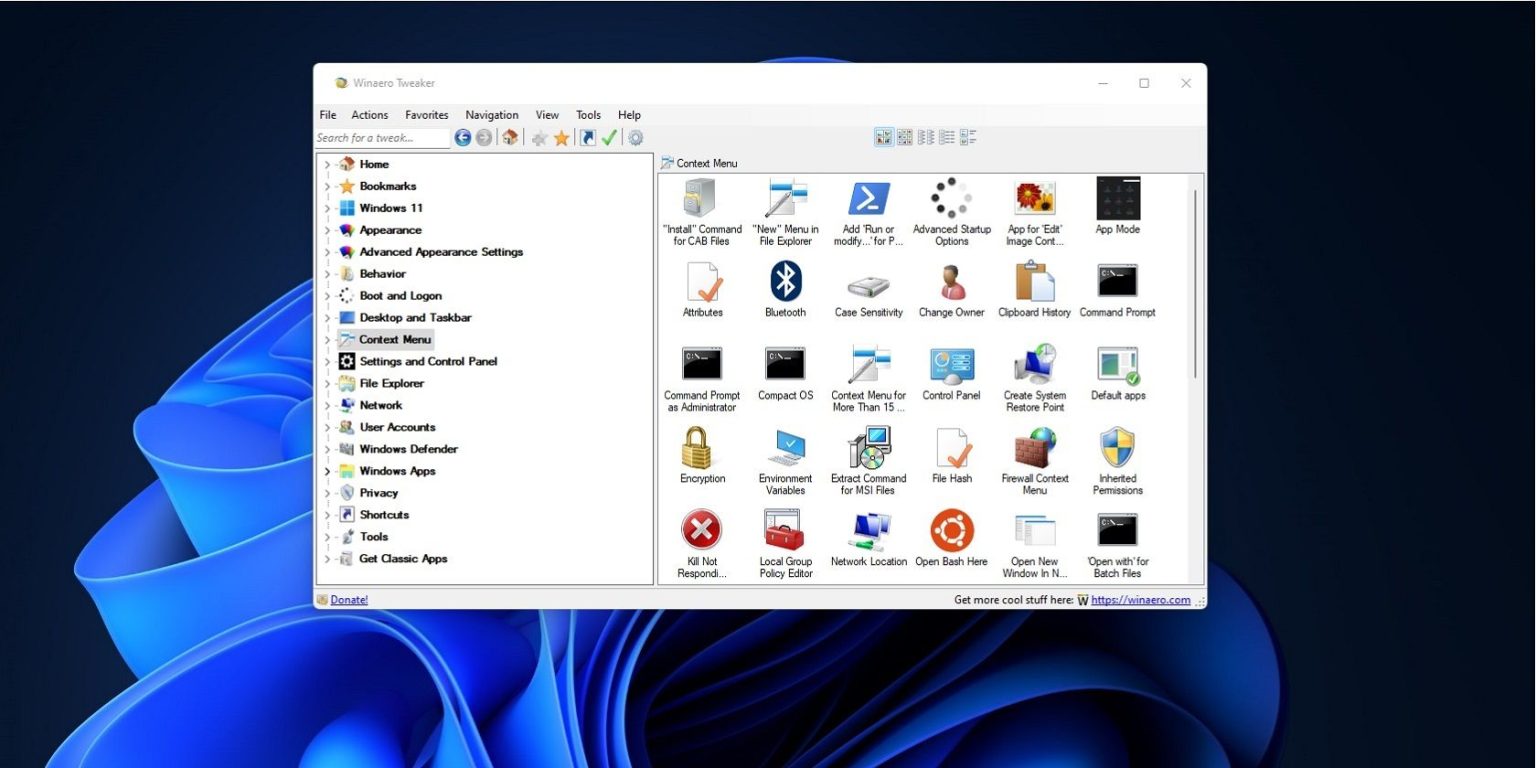Image resolution: width=1536 pixels, height=768 pixels.
Task: Switch to small icons view mode
Action: tap(905, 136)
